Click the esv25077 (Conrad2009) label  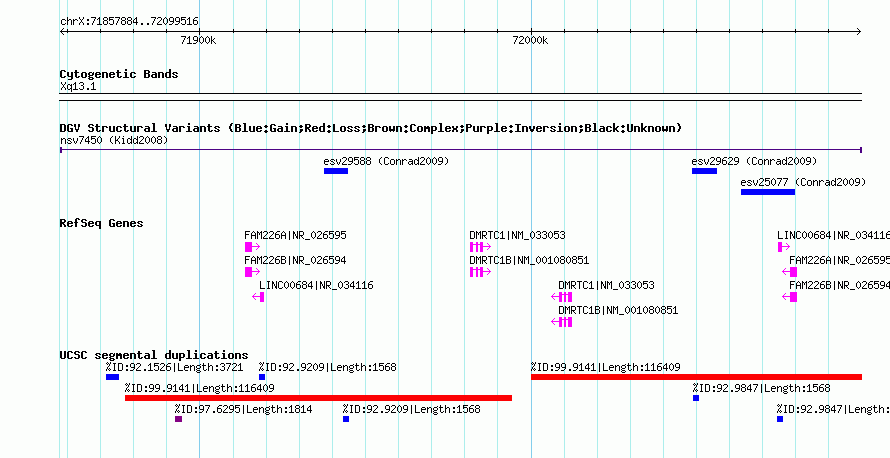point(803,182)
